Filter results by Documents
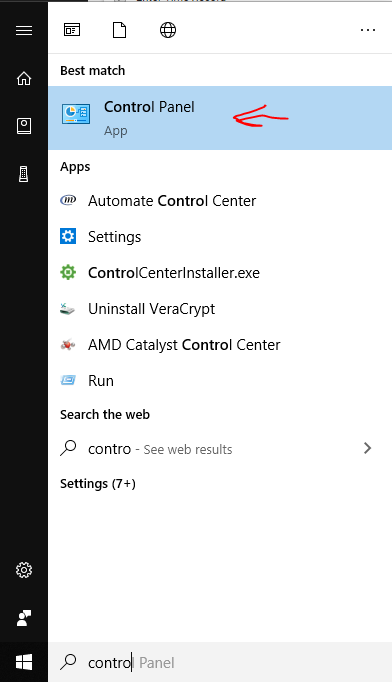 pos(119,30)
